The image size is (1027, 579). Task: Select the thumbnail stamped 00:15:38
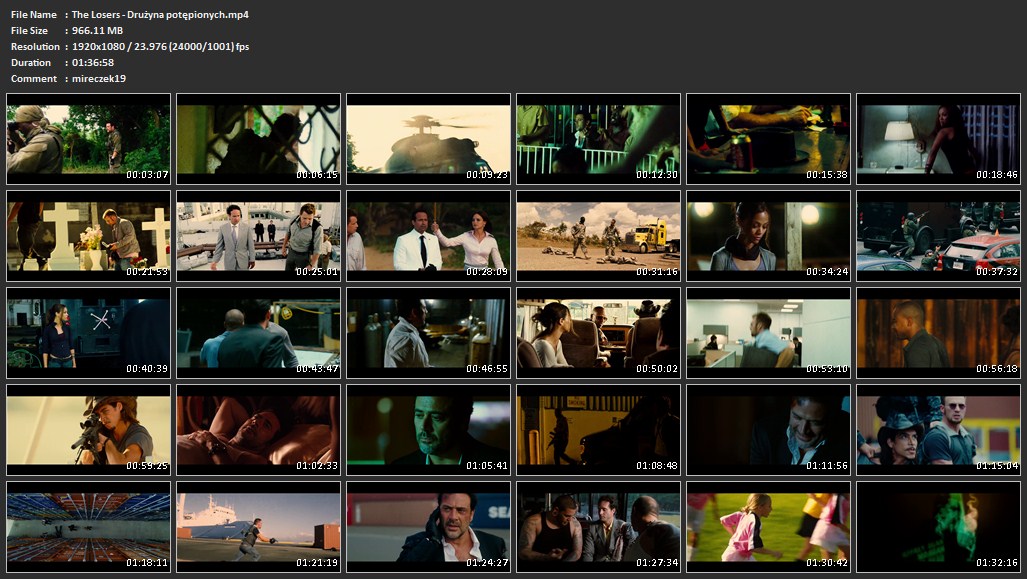(x=768, y=139)
